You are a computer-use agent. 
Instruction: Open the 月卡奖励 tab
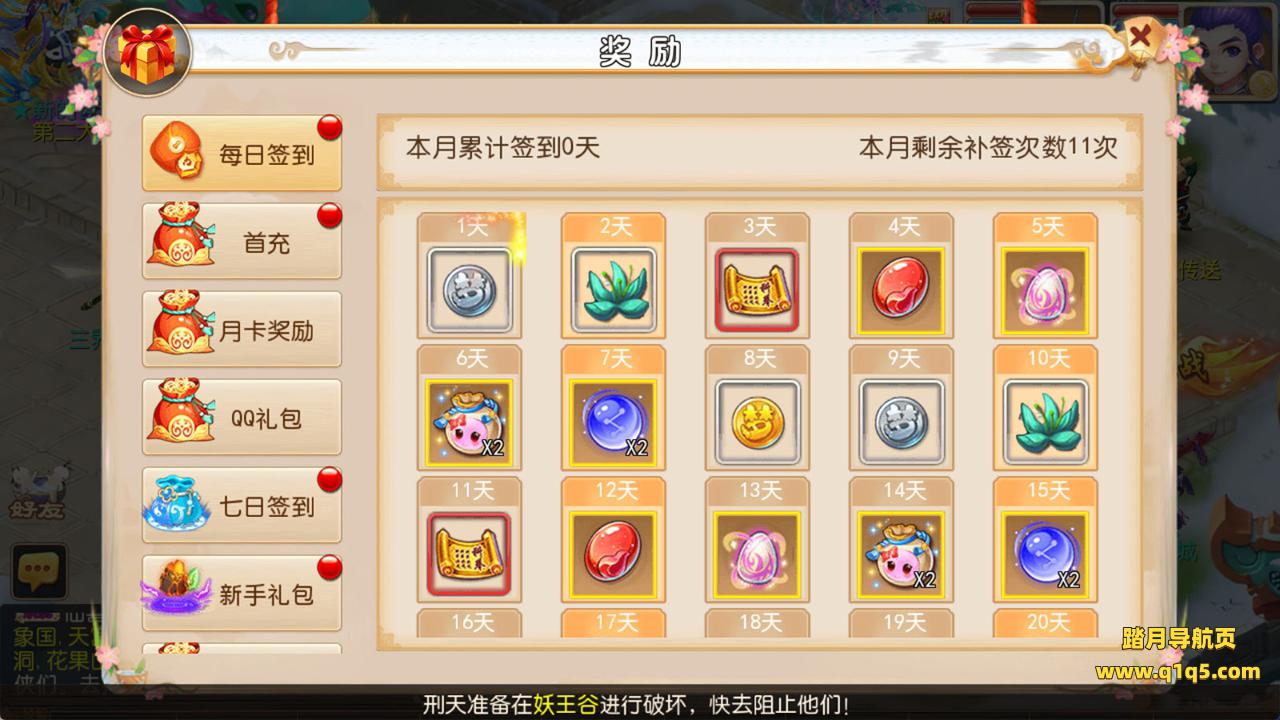click(242, 330)
